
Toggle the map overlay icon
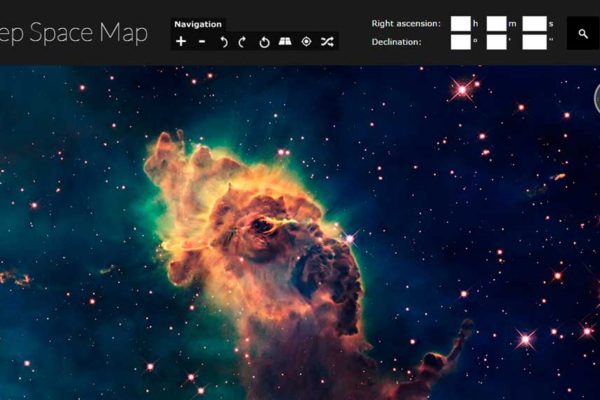point(285,41)
